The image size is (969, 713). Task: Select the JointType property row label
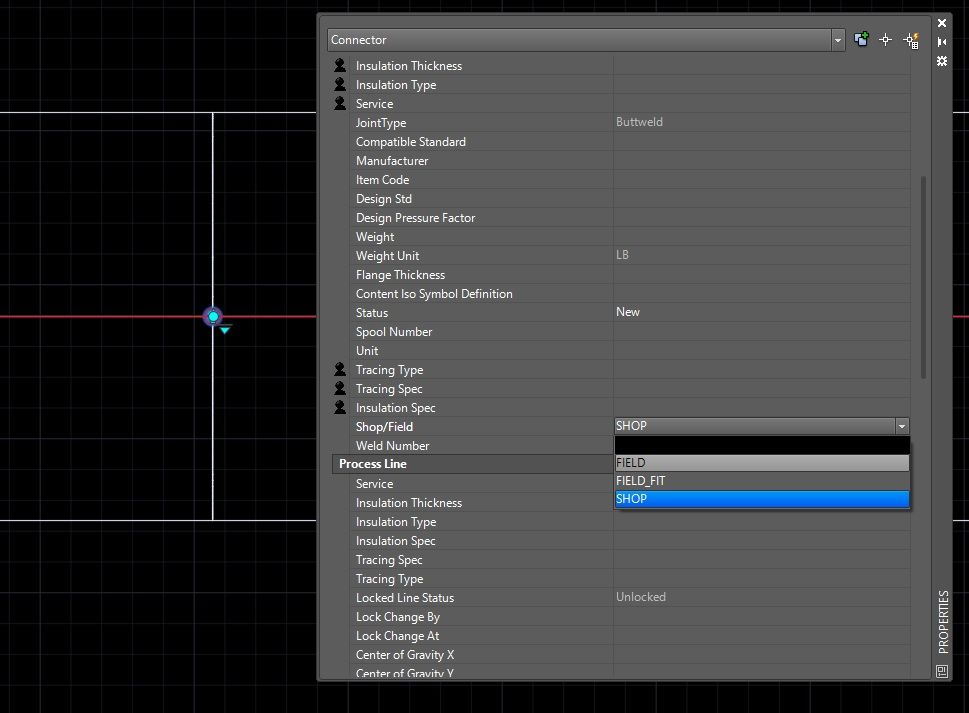click(x=381, y=123)
